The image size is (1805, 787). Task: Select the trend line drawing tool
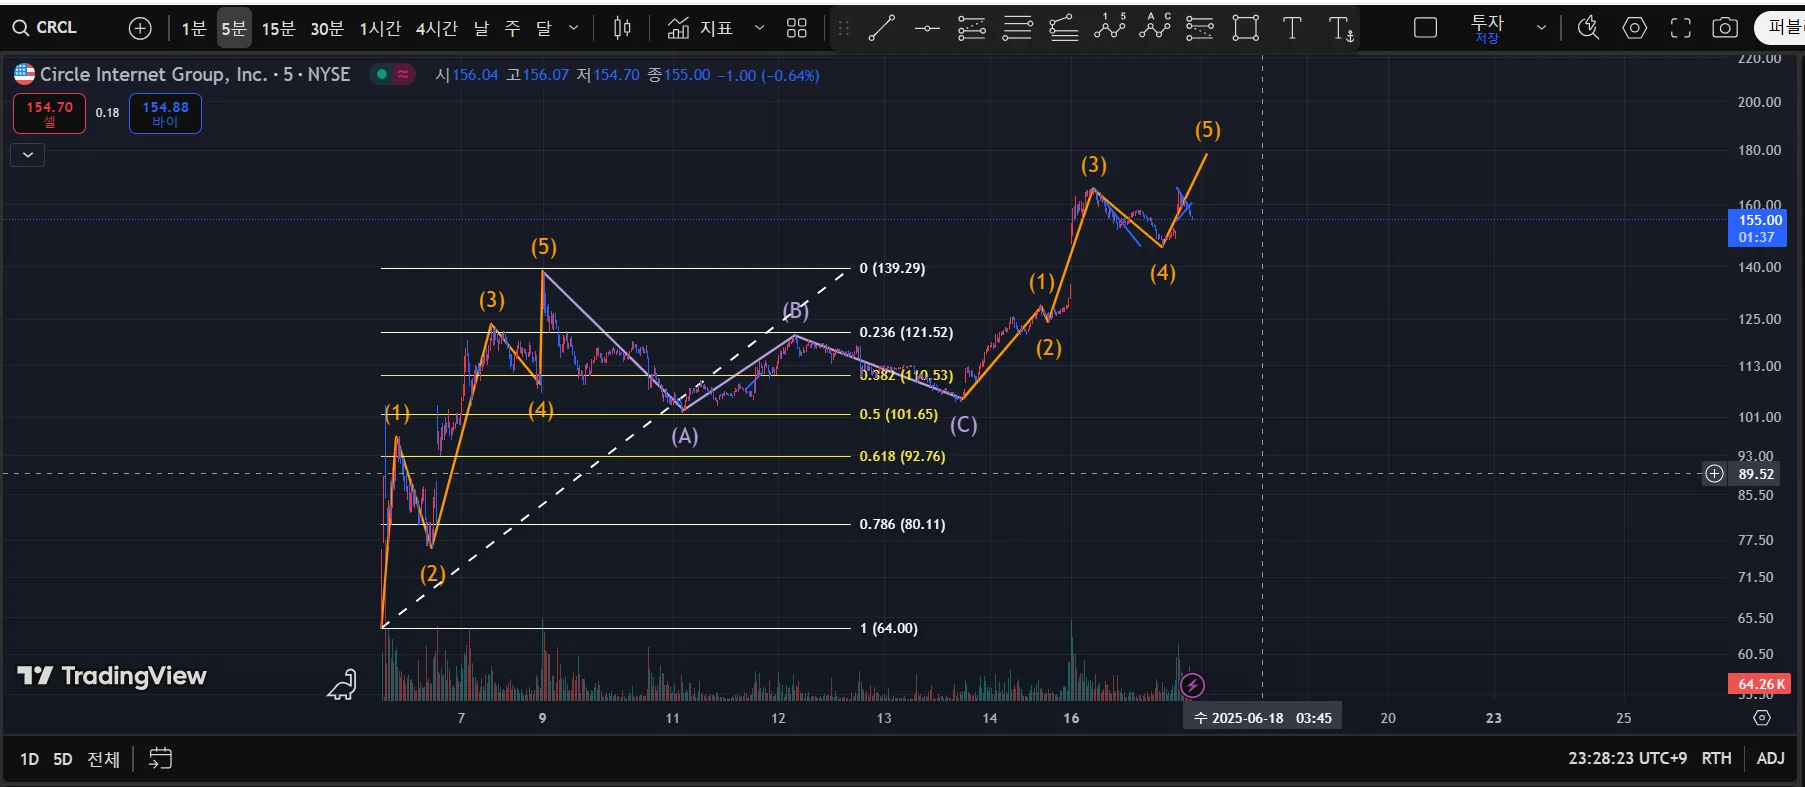[882, 28]
